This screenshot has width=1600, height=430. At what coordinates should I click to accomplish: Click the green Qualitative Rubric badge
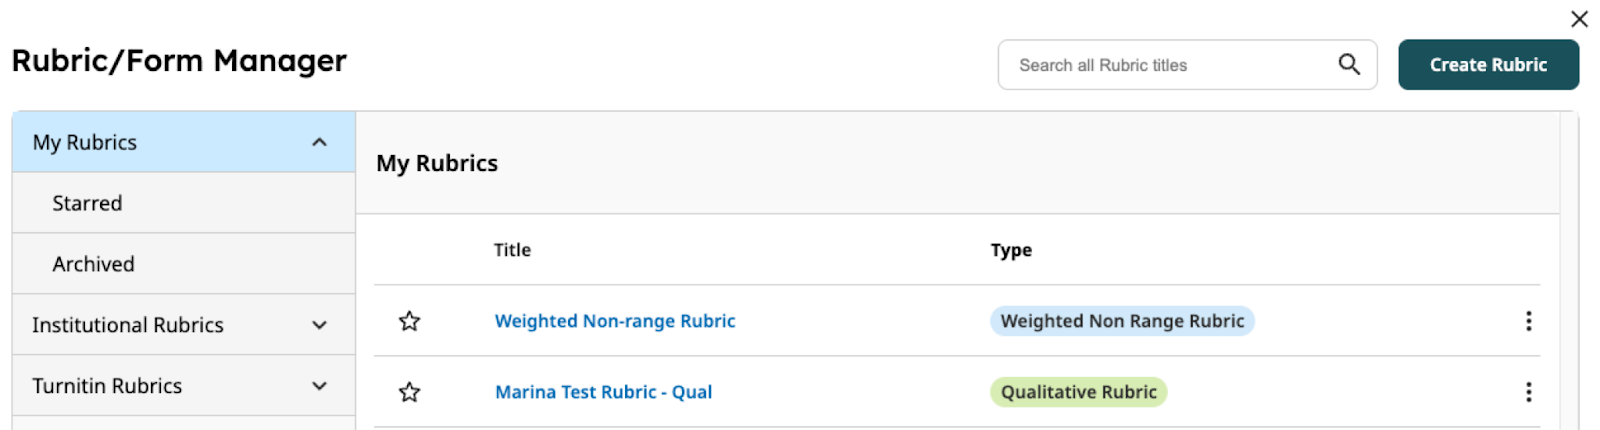1078,392
